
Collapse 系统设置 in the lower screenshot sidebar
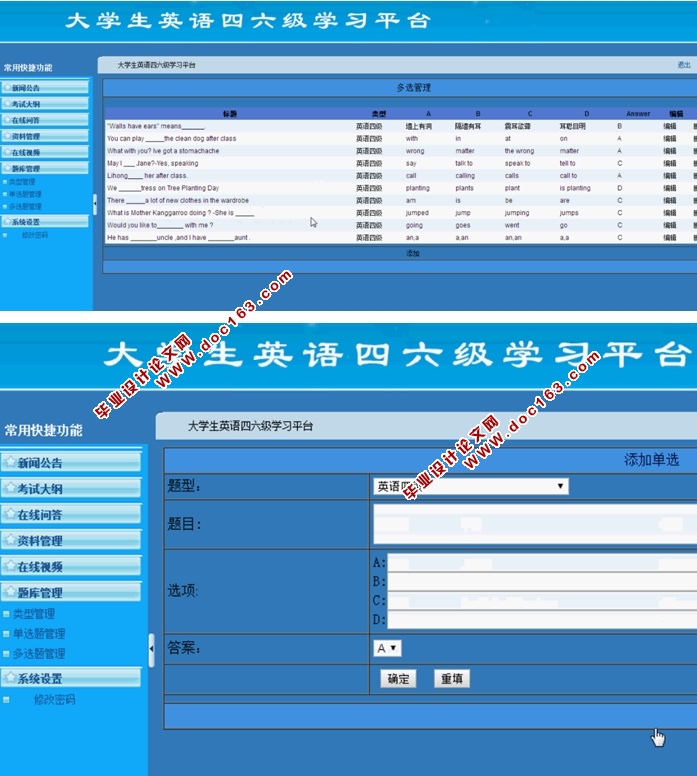(x=71, y=679)
